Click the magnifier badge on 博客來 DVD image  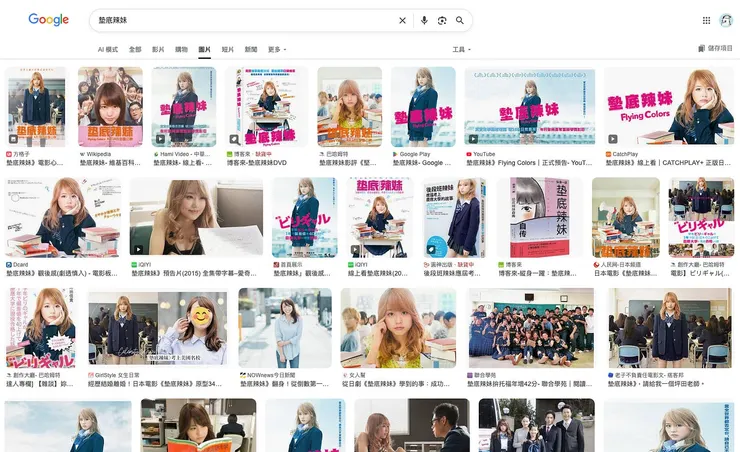pos(234,139)
